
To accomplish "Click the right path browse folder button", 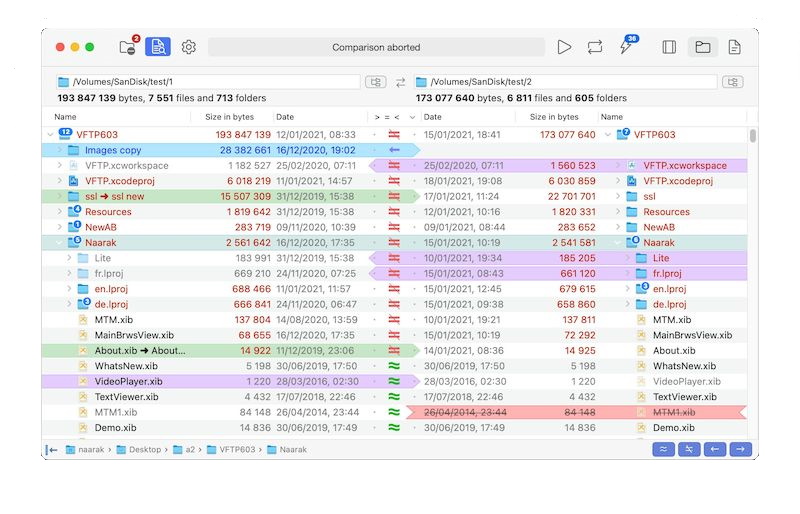I will click(733, 82).
